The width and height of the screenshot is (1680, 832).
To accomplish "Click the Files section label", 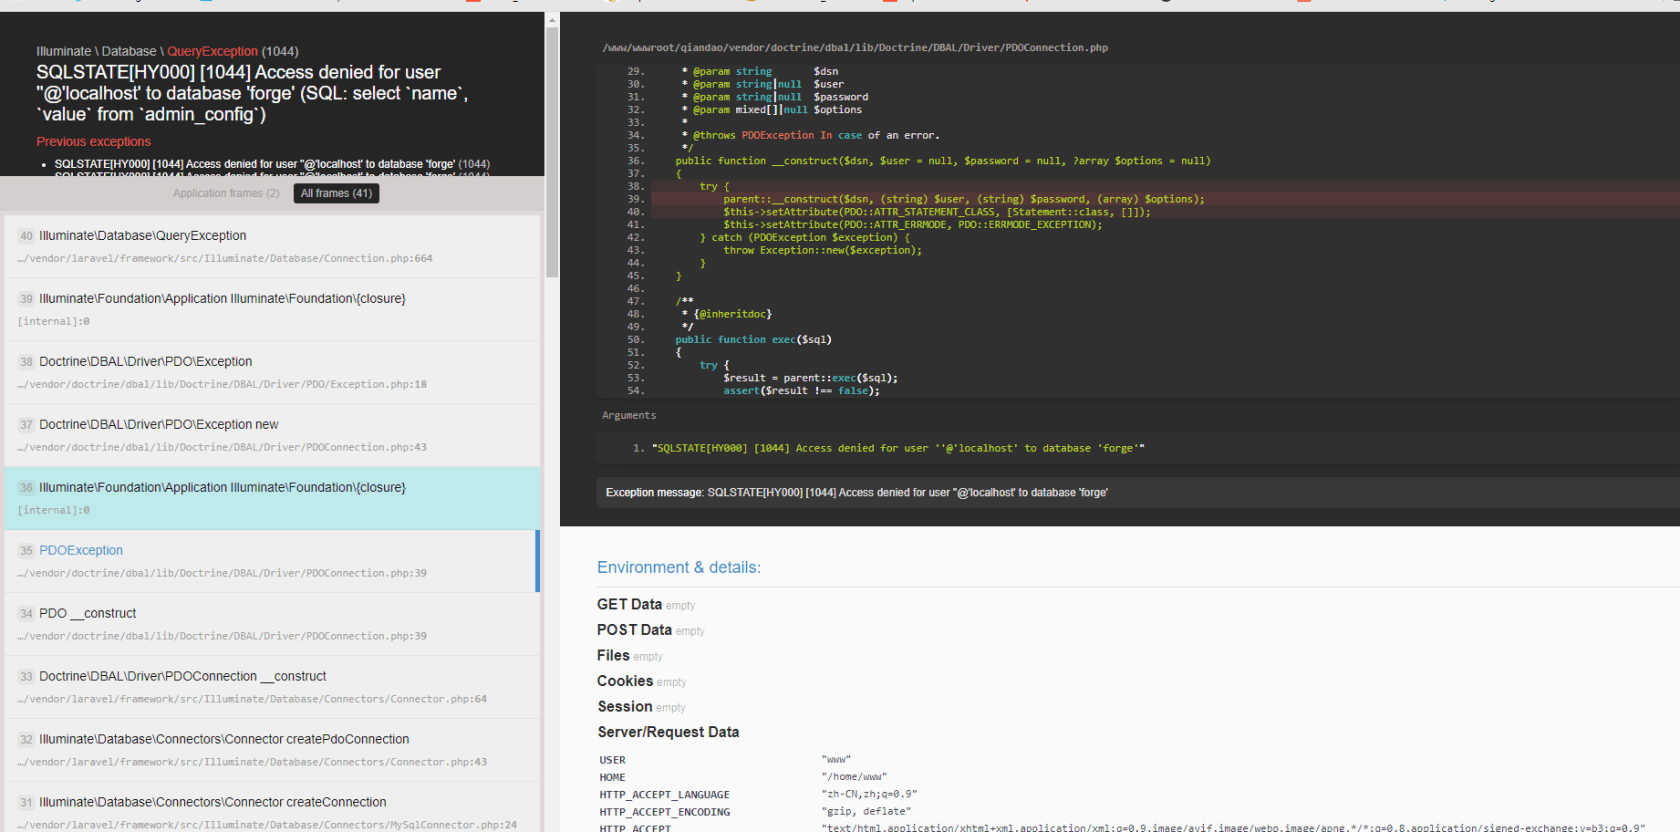I will coord(613,656).
